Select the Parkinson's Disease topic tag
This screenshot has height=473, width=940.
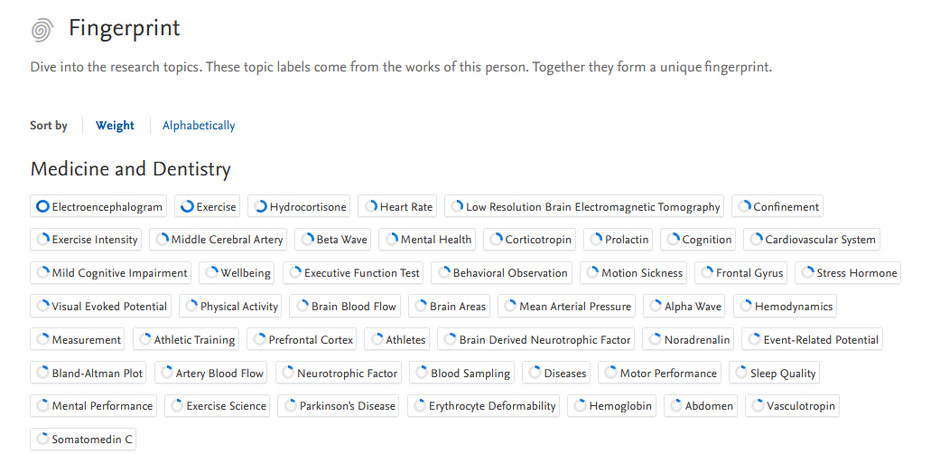click(x=339, y=406)
